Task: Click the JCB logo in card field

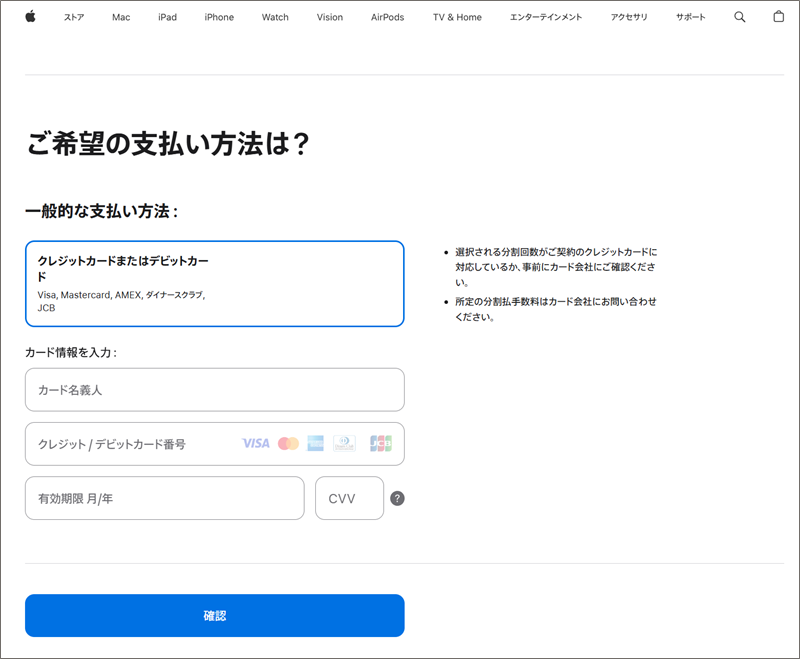Action: [x=380, y=443]
